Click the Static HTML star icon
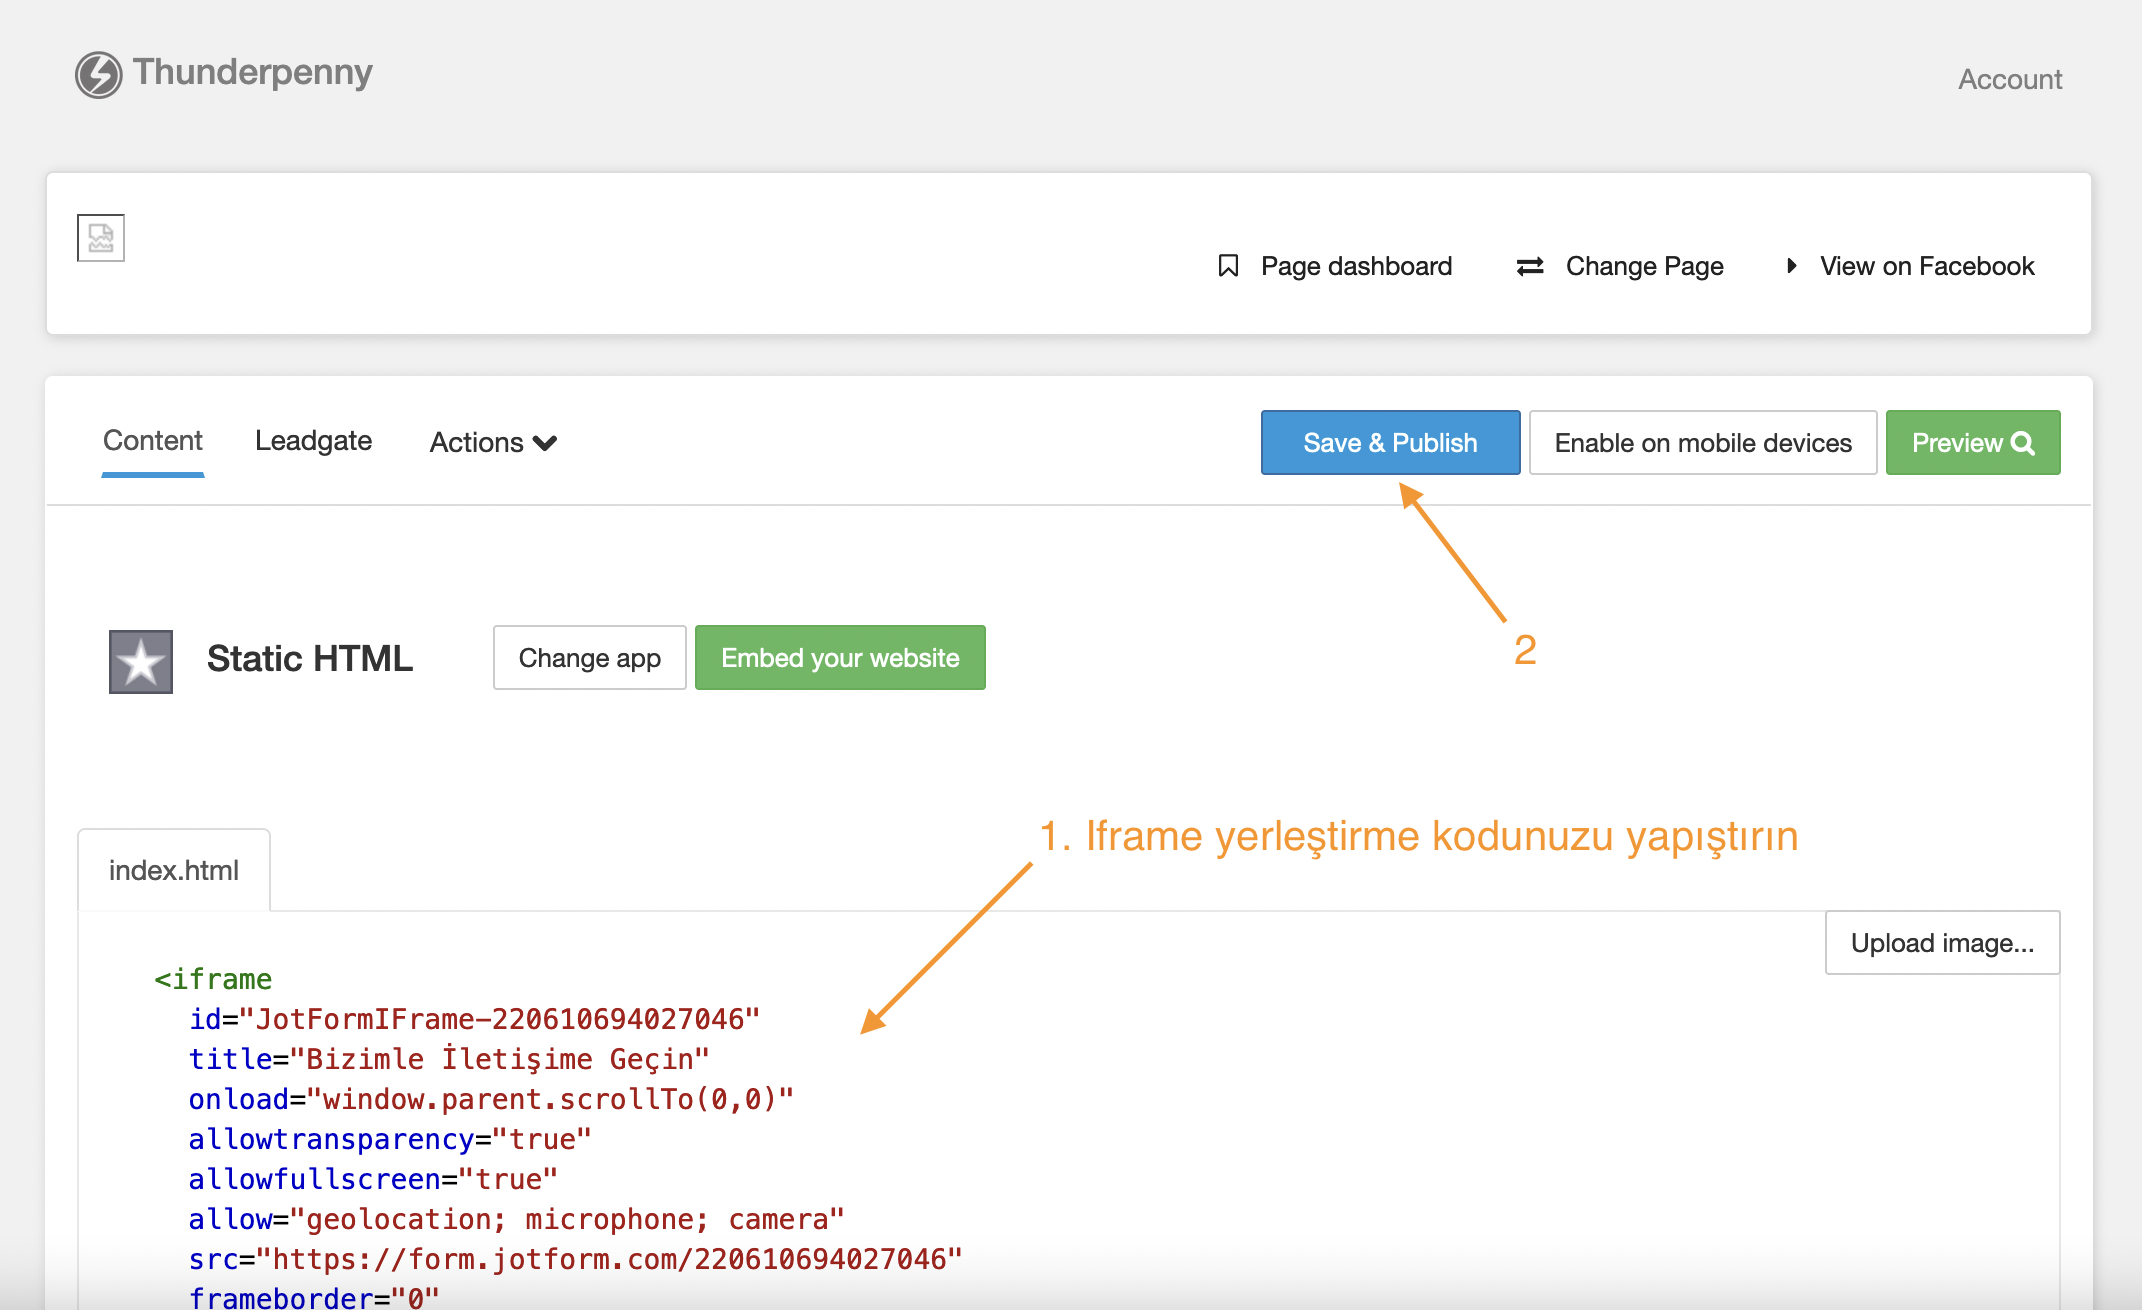The width and height of the screenshot is (2142, 1310). point(140,659)
